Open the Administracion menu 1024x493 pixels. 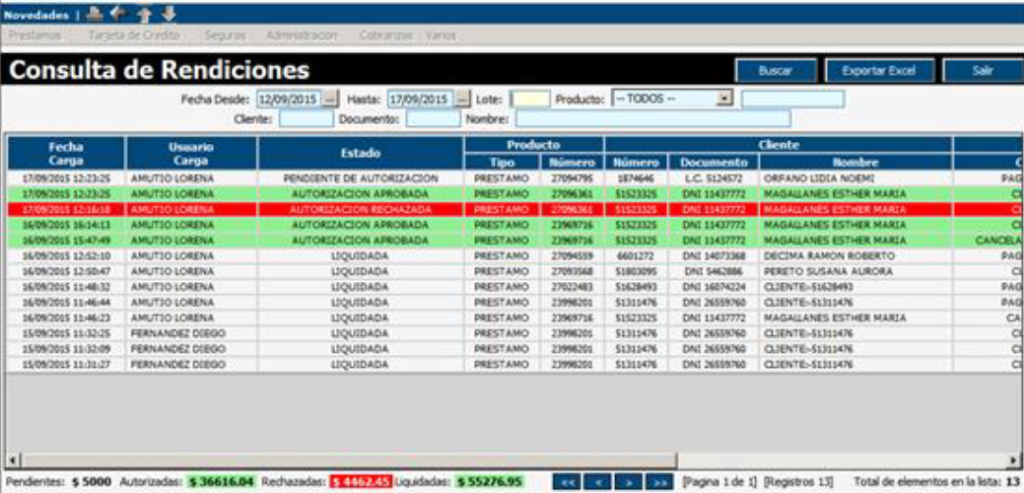pyautogui.click(x=301, y=35)
